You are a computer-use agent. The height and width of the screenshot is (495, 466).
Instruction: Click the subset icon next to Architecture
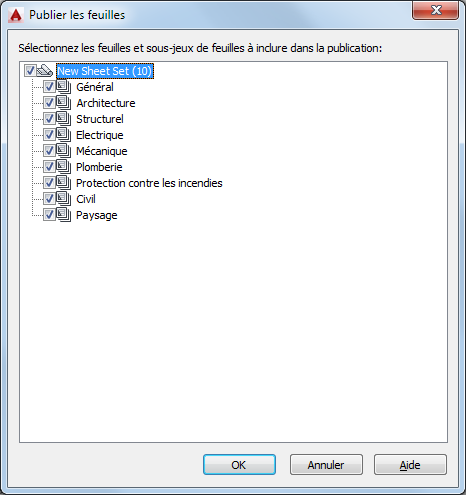coord(63,103)
